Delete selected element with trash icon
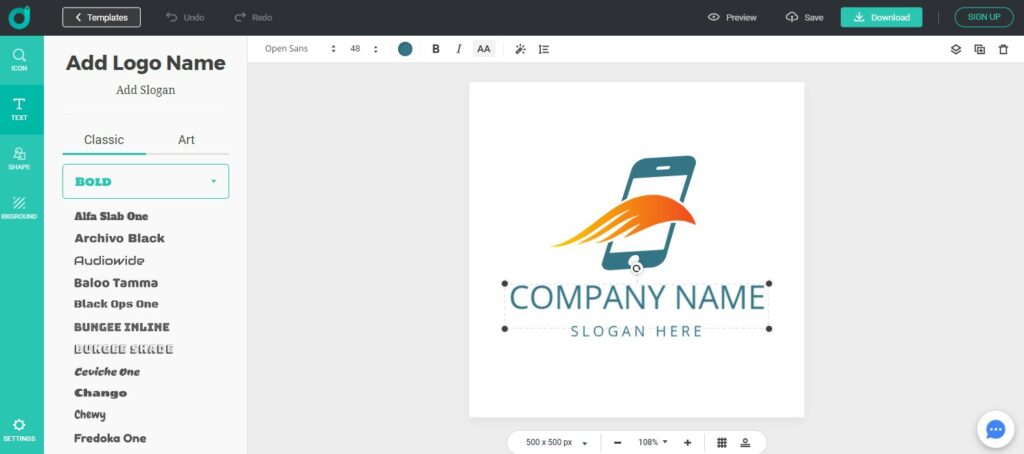 [x=1003, y=49]
